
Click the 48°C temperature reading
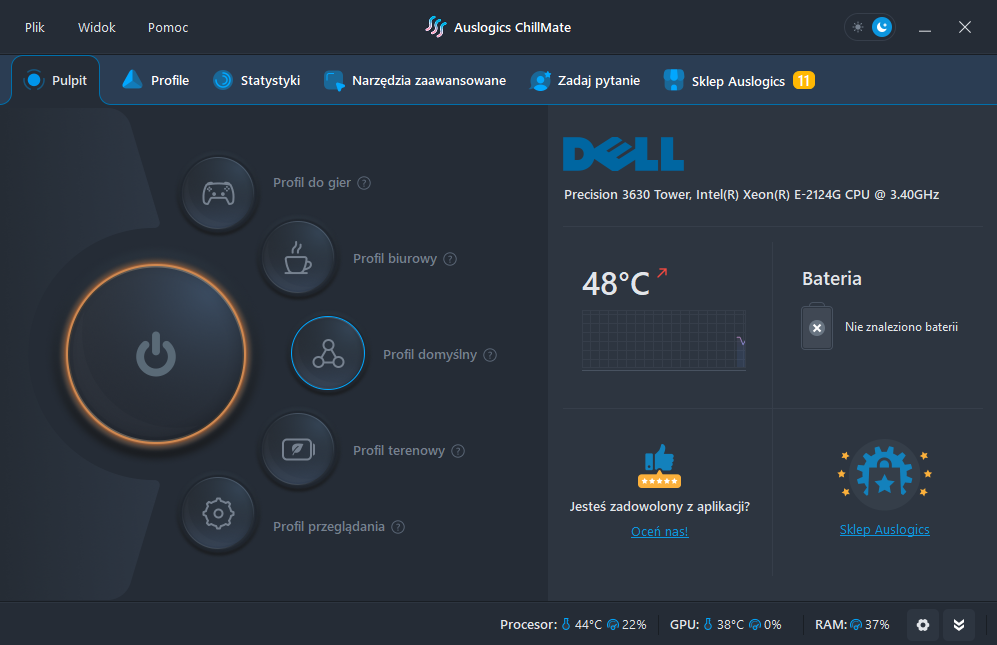[x=615, y=284]
